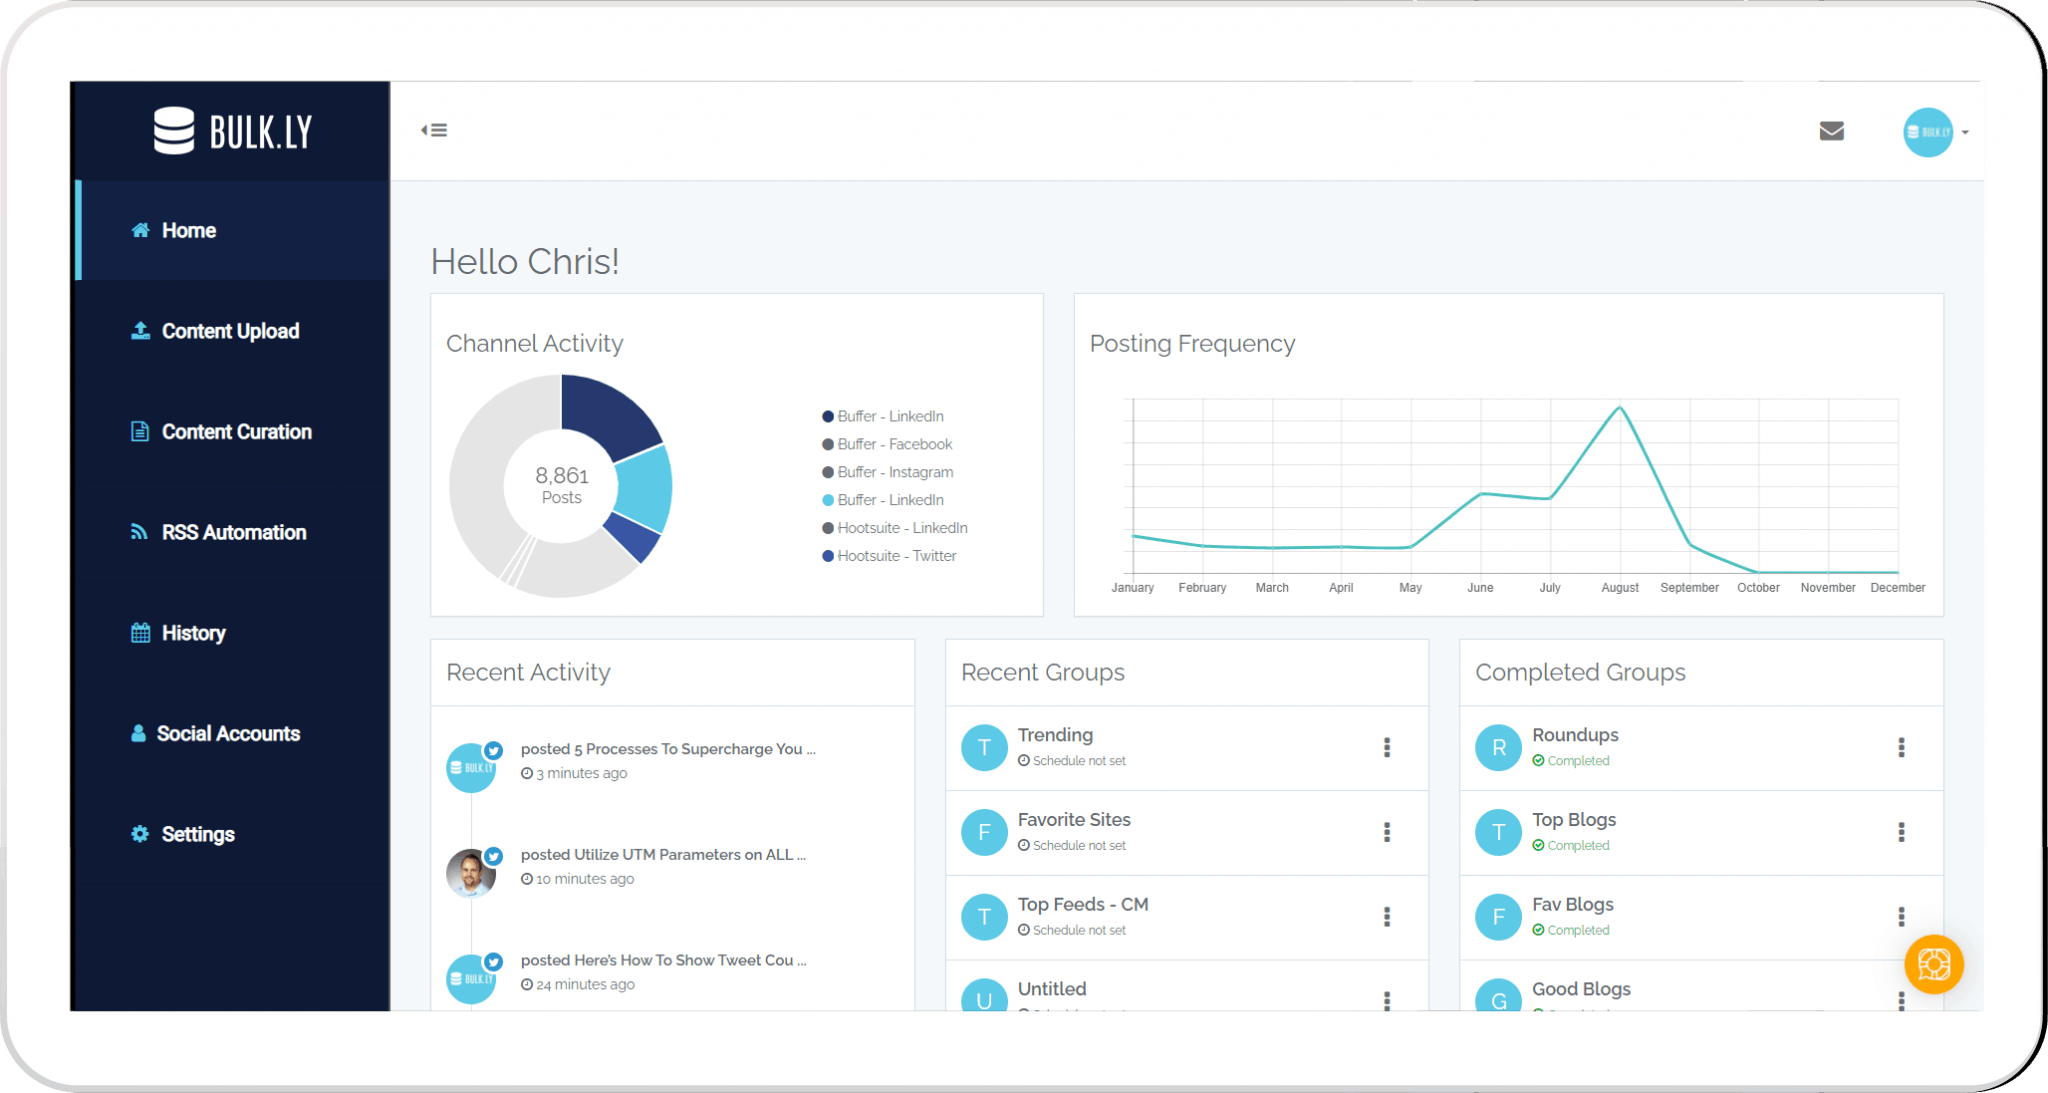The height and width of the screenshot is (1093, 2048).
Task: Click the RSS Automation feed icon
Action: click(x=139, y=532)
